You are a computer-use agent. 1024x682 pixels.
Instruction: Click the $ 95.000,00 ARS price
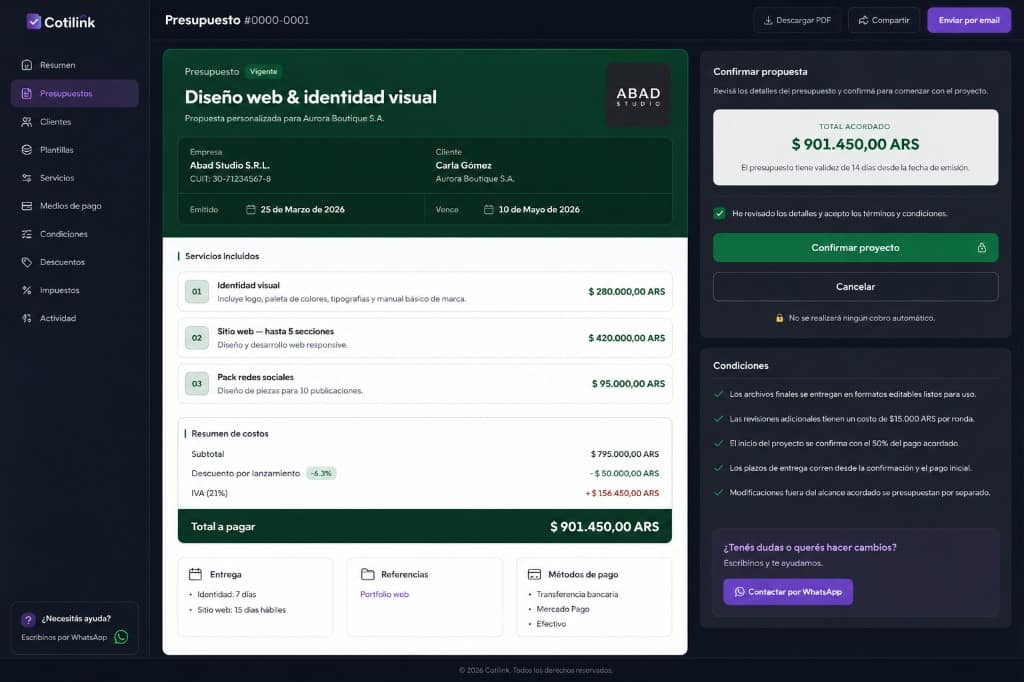[x=628, y=383]
